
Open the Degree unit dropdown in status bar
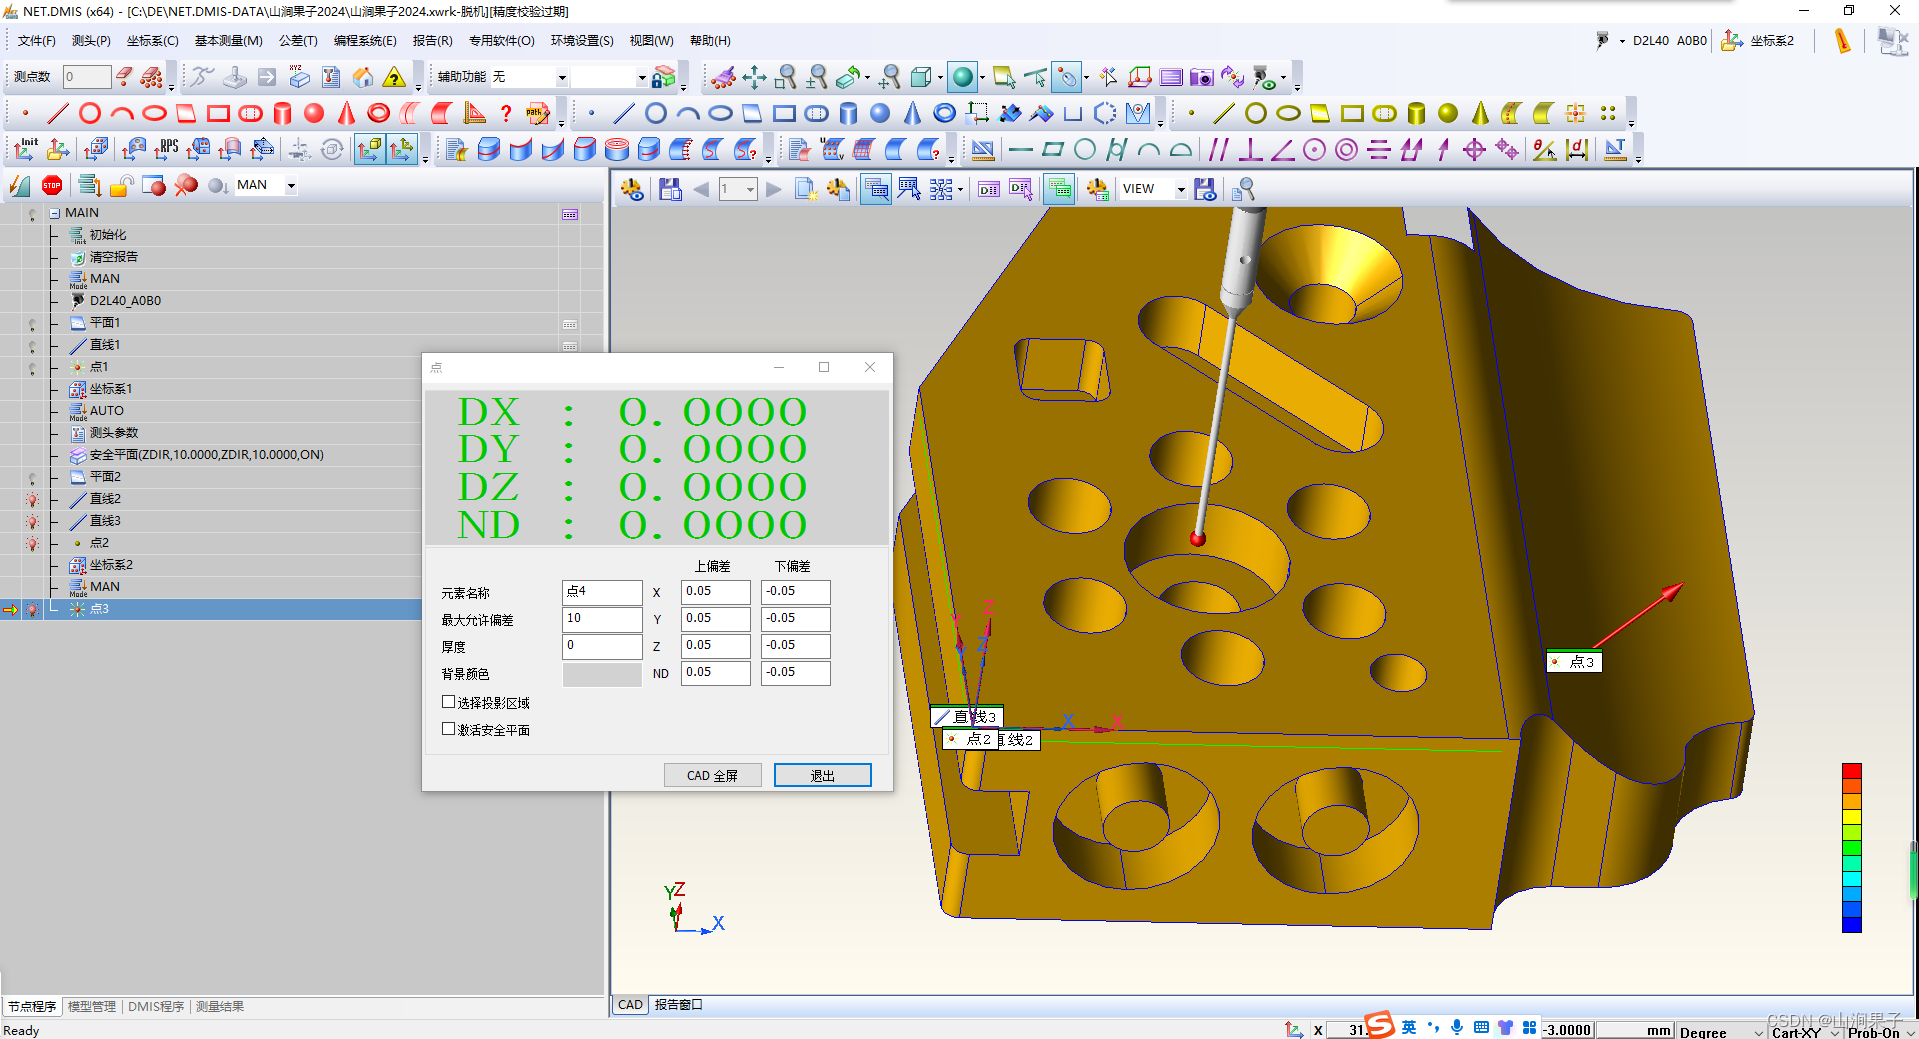click(1759, 1032)
